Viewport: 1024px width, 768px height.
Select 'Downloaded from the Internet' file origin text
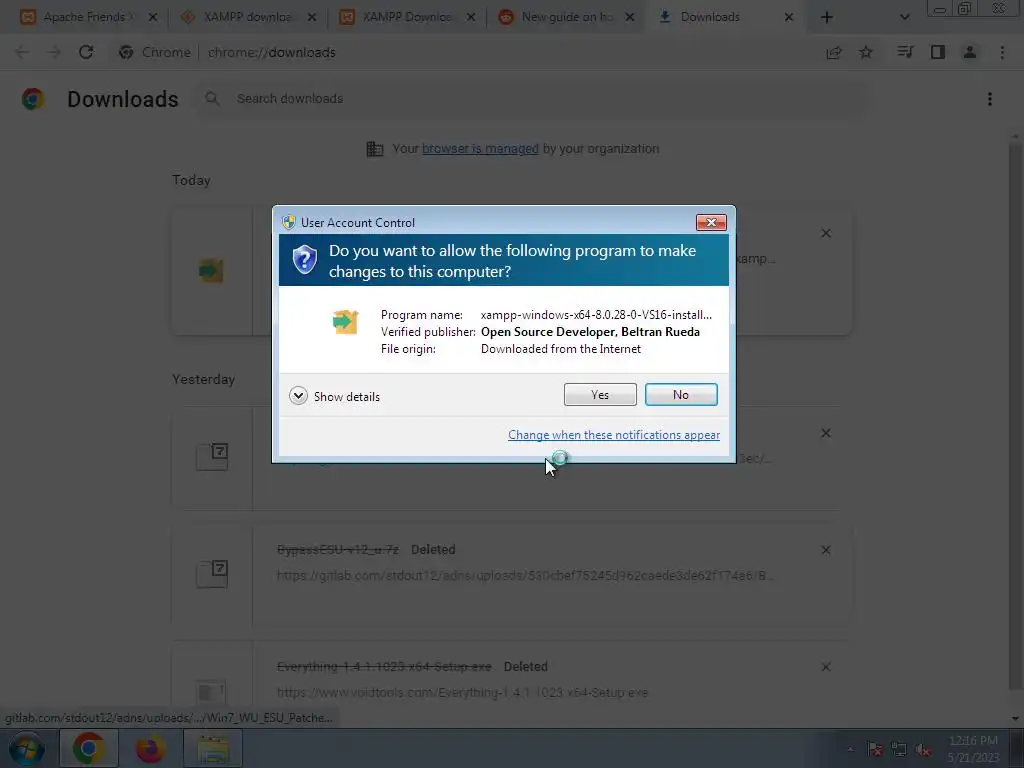(561, 349)
